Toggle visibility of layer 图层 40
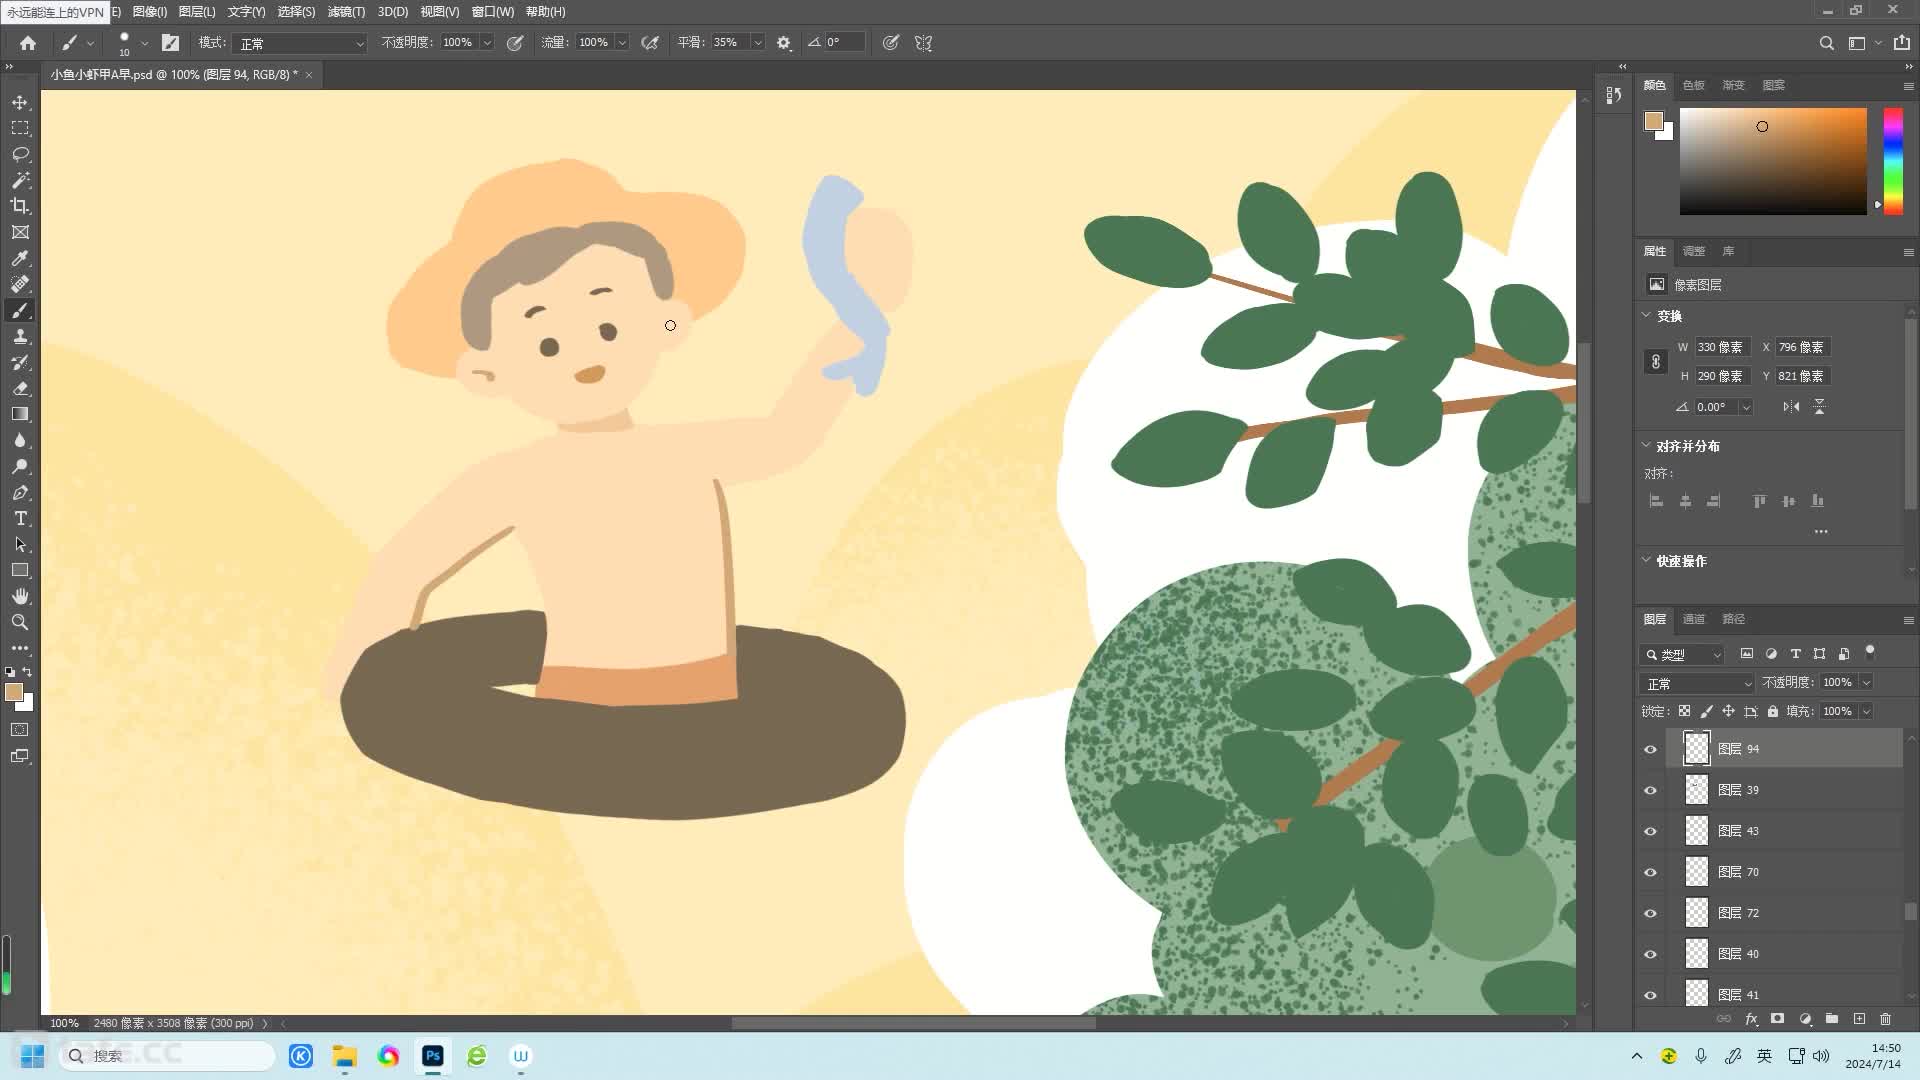The width and height of the screenshot is (1920, 1080). pyautogui.click(x=1651, y=954)
